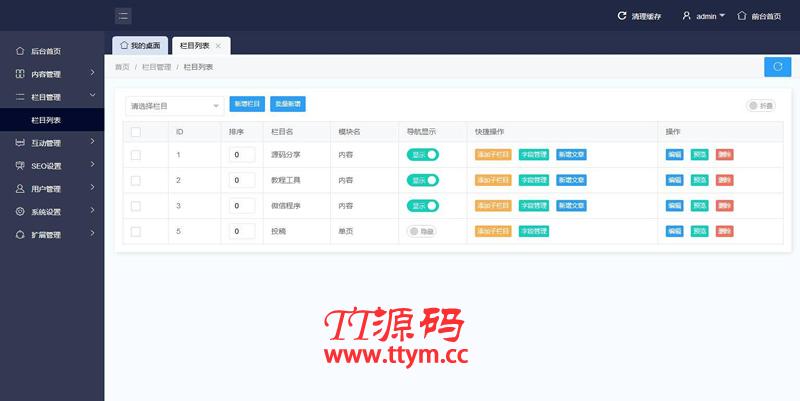Image resolution: width=800 pixels, height=401 pixels.
Task: Click the blue refresh button
Action: (778, 67)
